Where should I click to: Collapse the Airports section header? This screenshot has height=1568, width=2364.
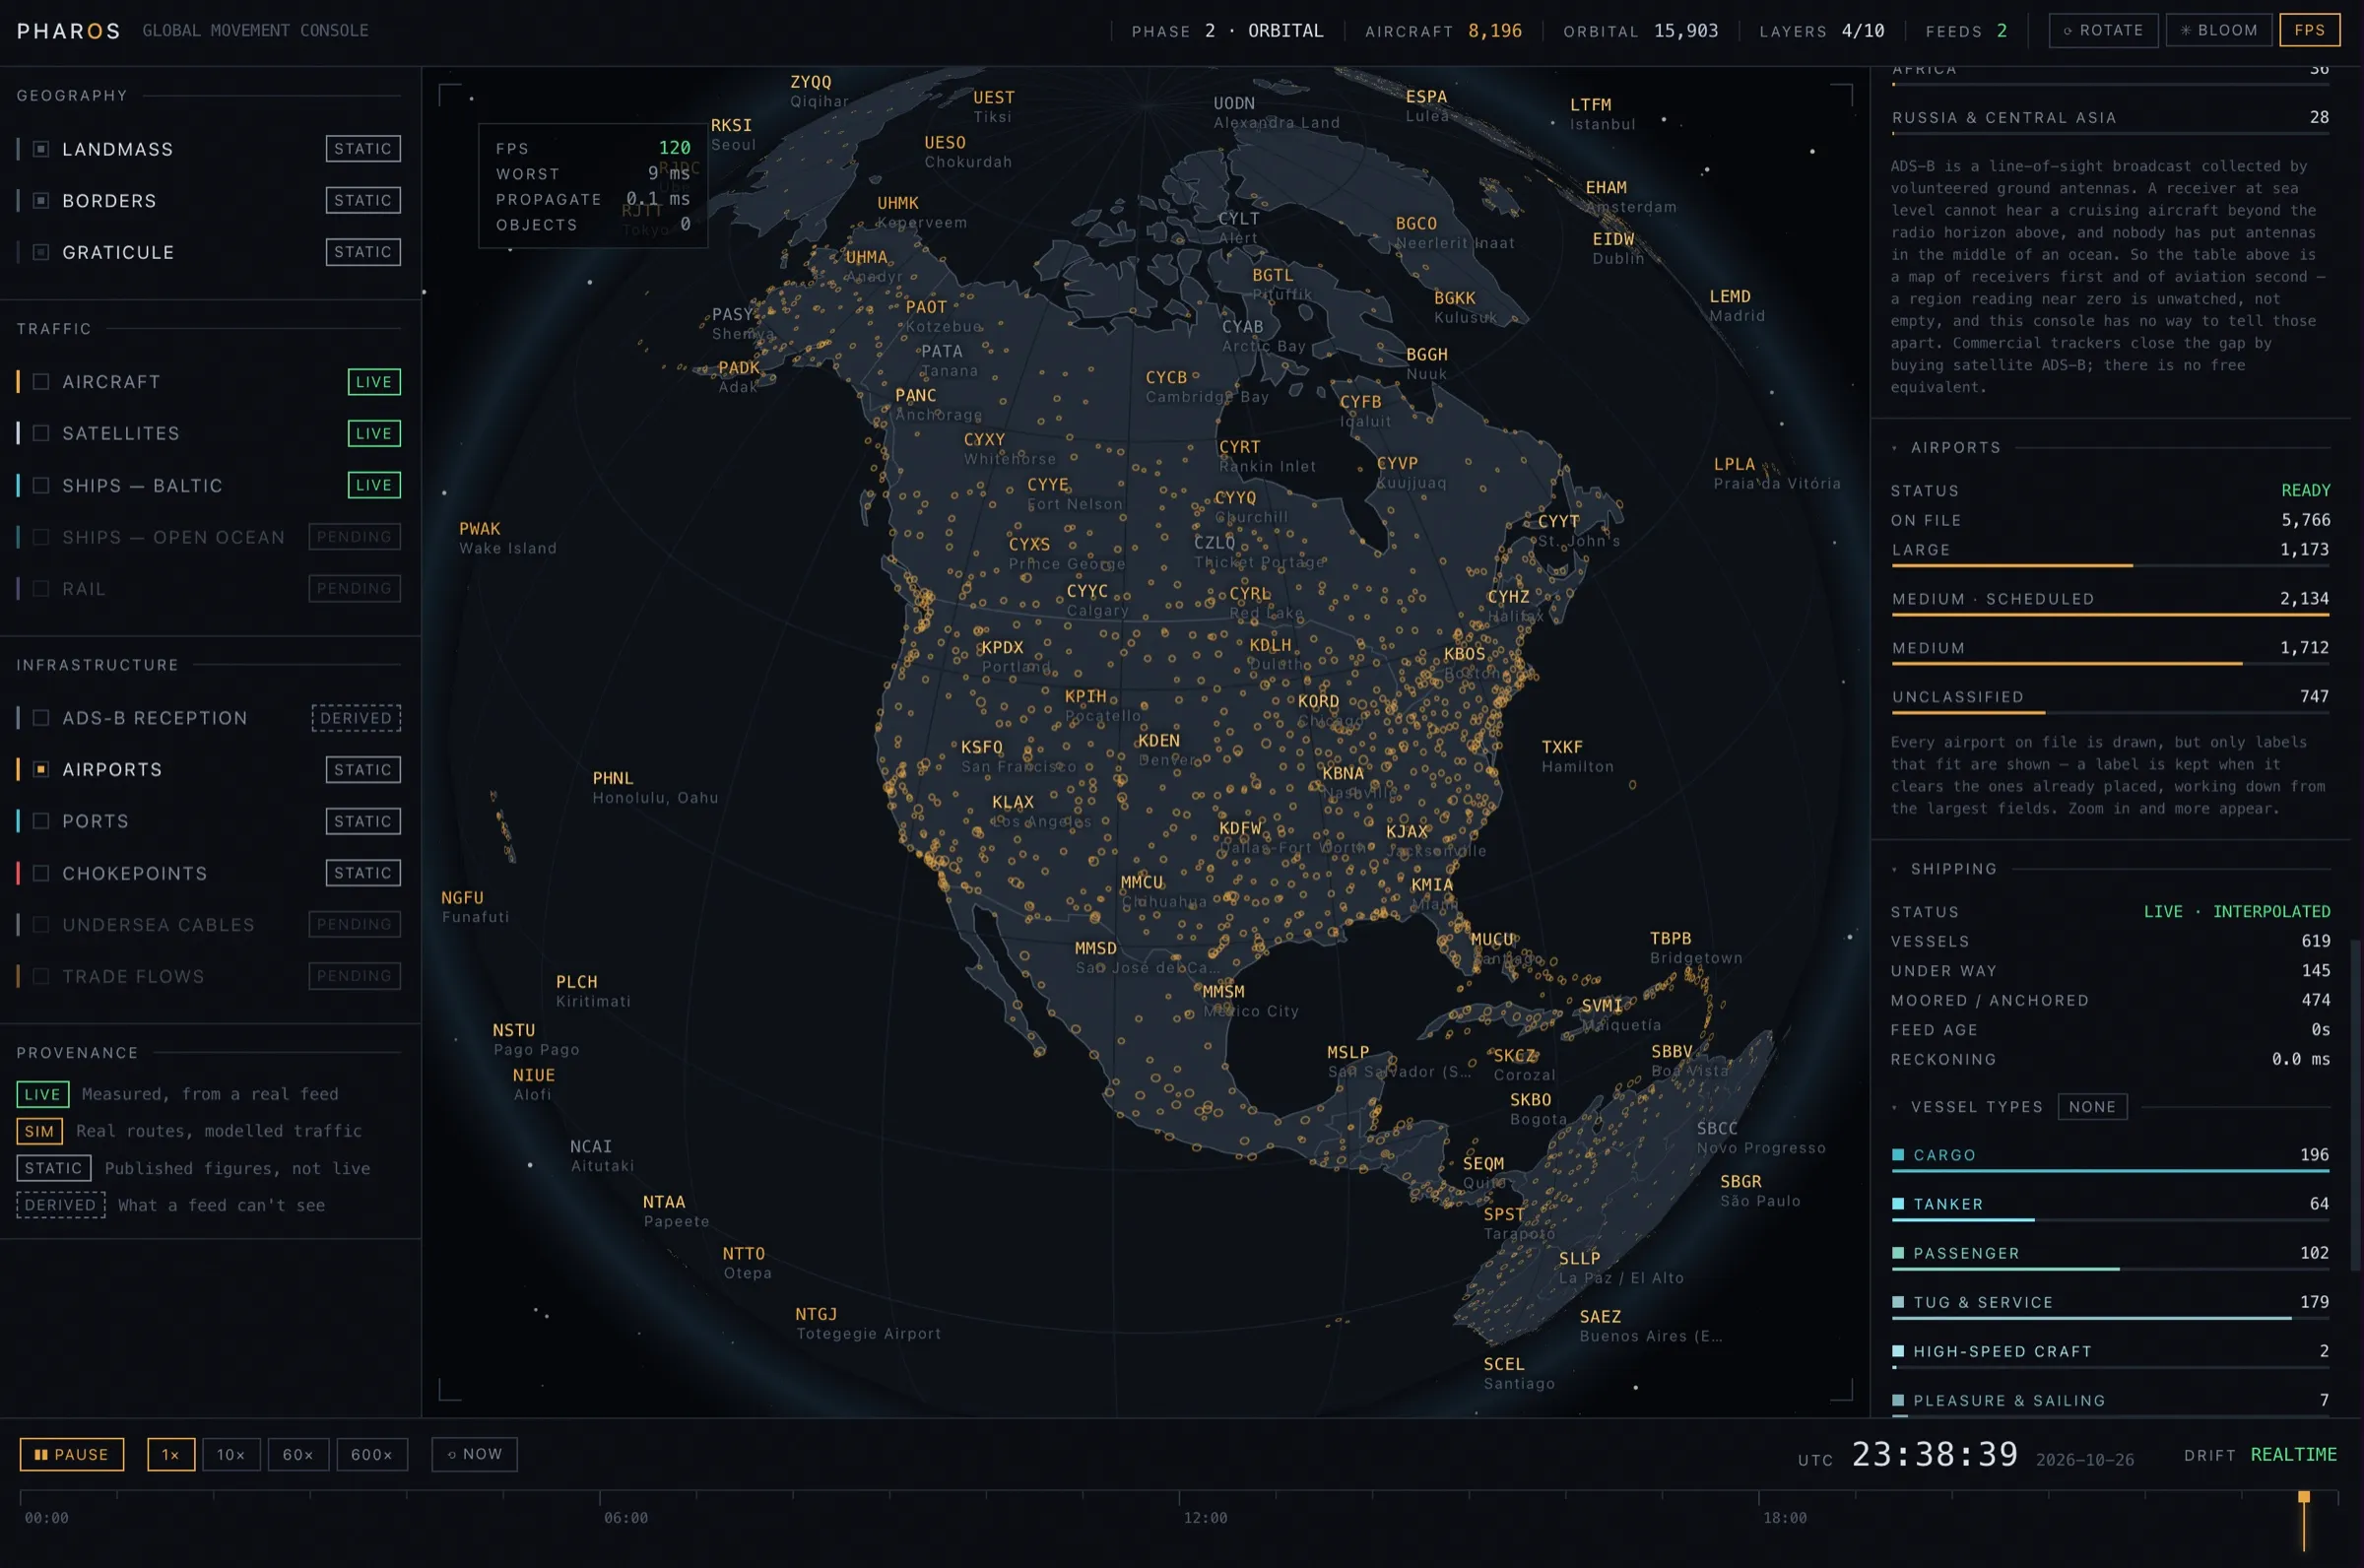pos(1956,448)
